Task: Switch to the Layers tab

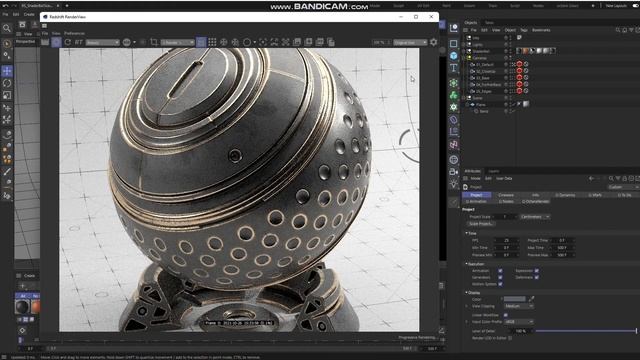Action: click(x=493, y=171)
